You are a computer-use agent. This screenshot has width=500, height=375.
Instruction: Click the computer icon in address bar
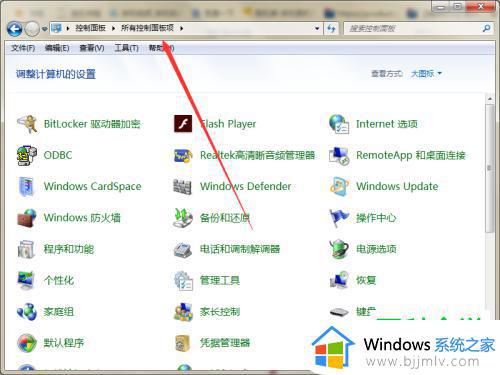coord(57,28)
